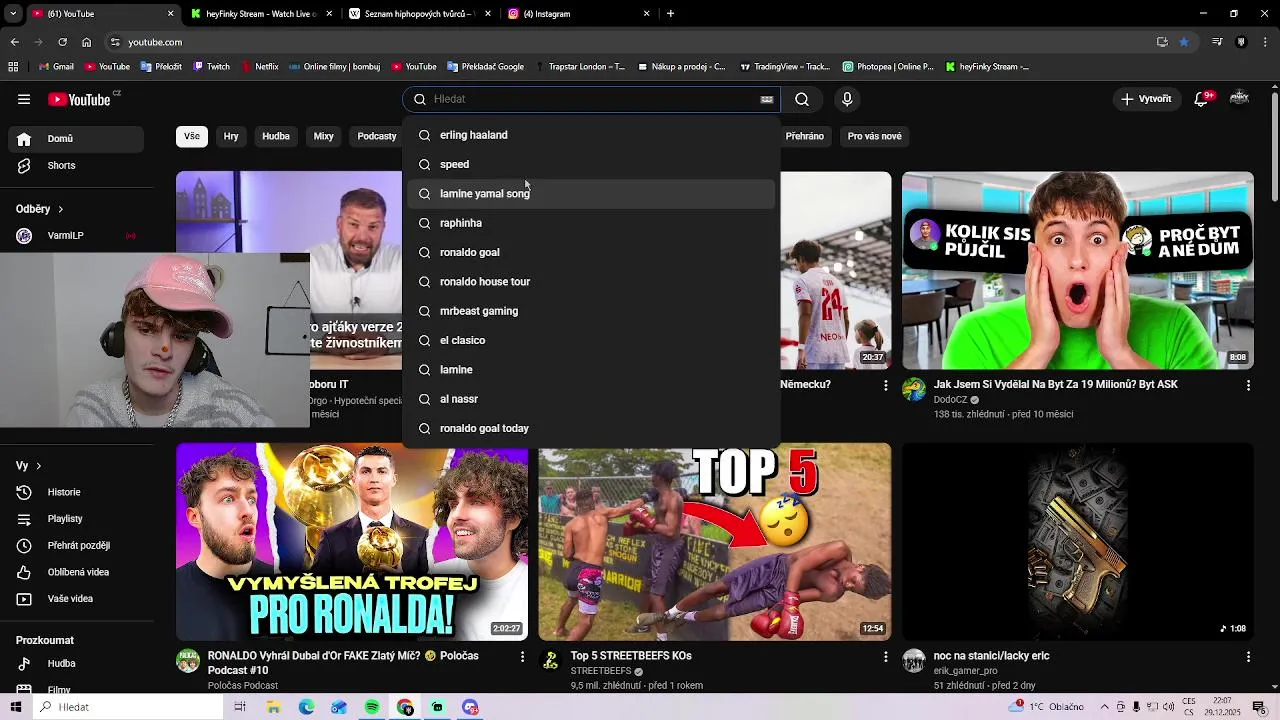Open the Top 5 STREETBEEFS KOs thumbnail
Screen dimensions: 1280x720
tap(715, 541)
